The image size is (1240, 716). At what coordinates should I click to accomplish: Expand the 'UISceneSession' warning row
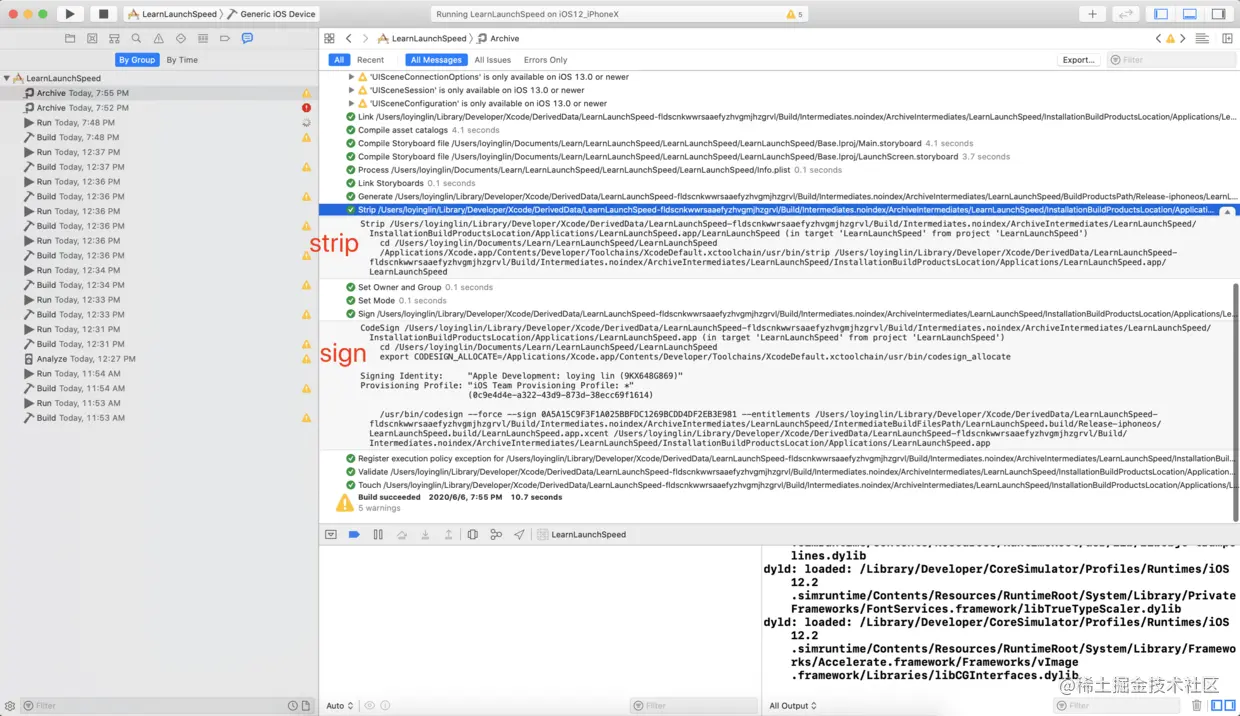coord(351,90)
